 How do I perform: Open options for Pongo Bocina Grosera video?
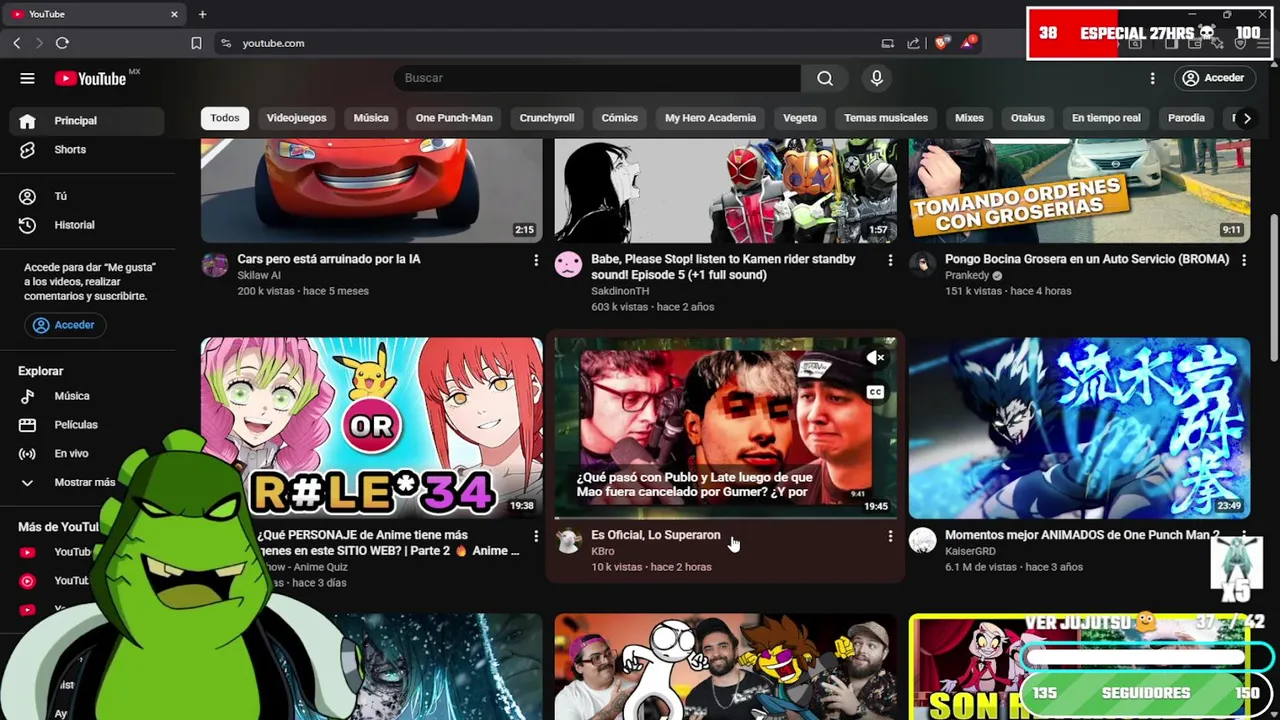(1244, 260)
